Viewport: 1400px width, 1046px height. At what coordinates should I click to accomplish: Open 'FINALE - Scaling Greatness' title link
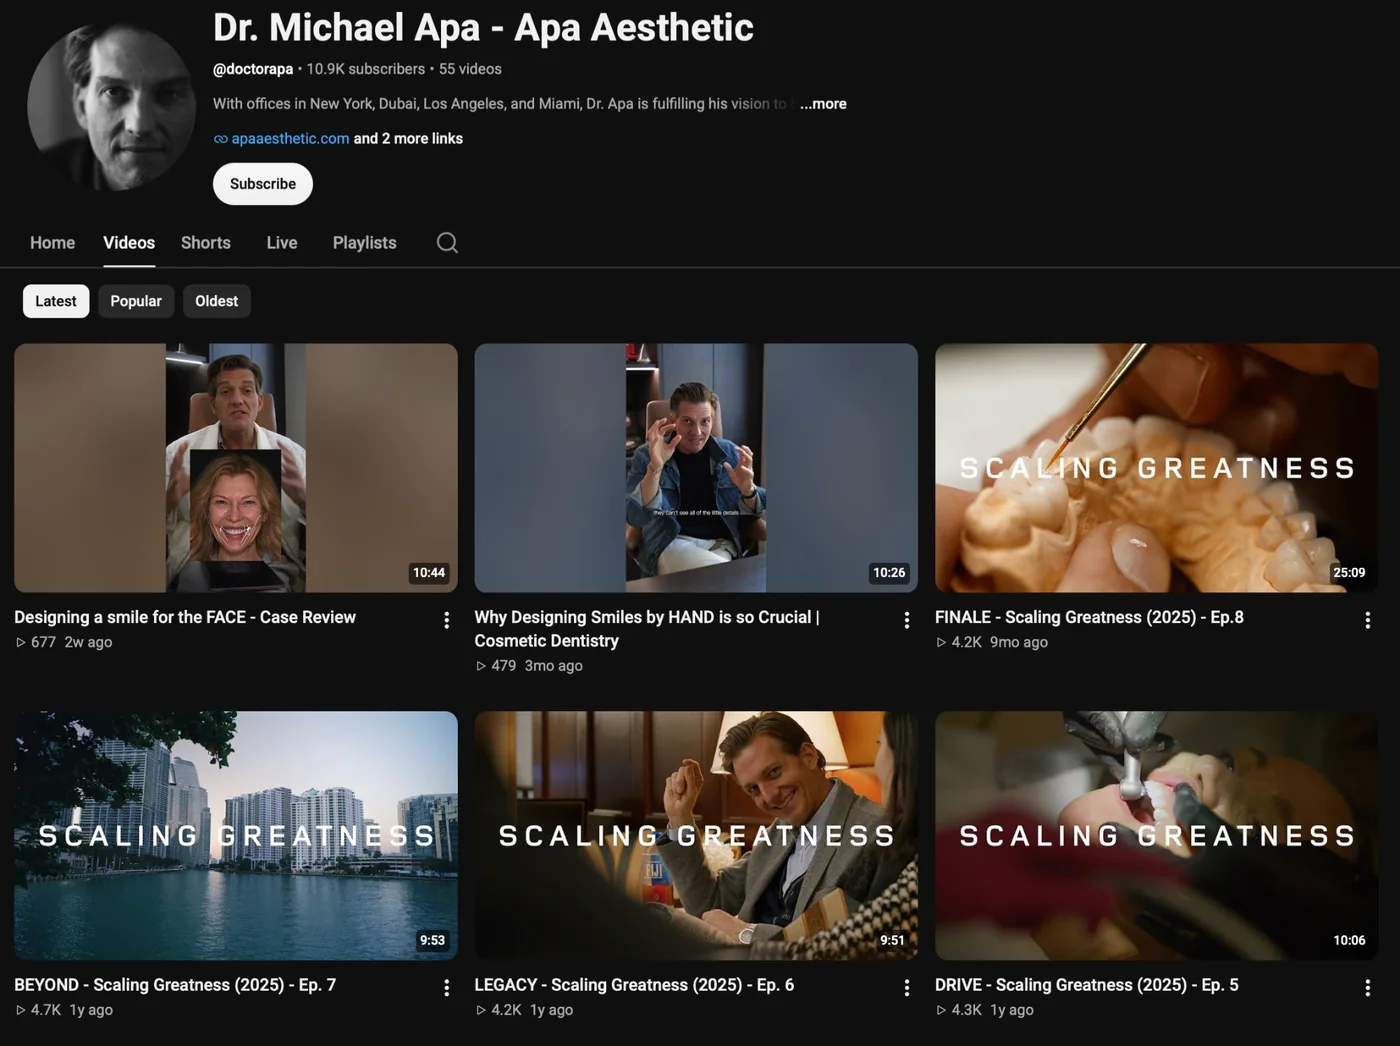pos(1089,617)
